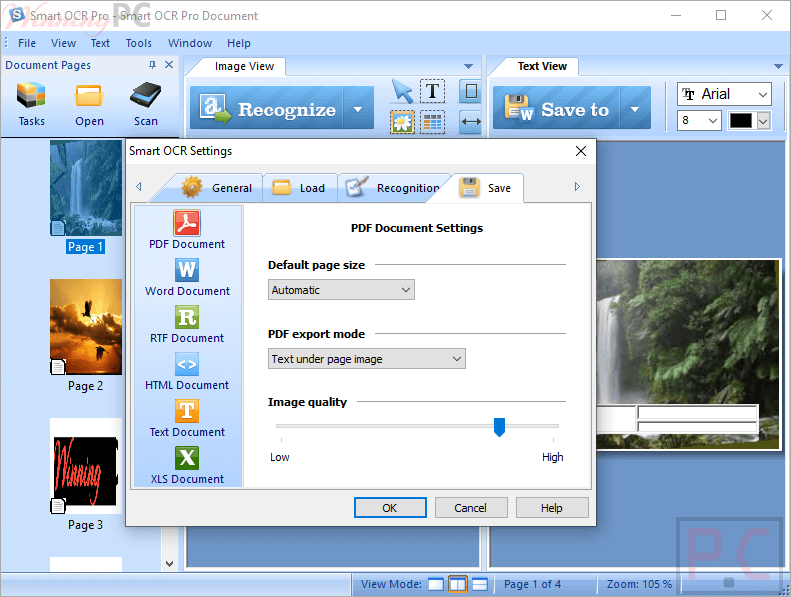Switch to the Recognition settings tab
Screen dimensions: 791x597
[x=392, y=188]
